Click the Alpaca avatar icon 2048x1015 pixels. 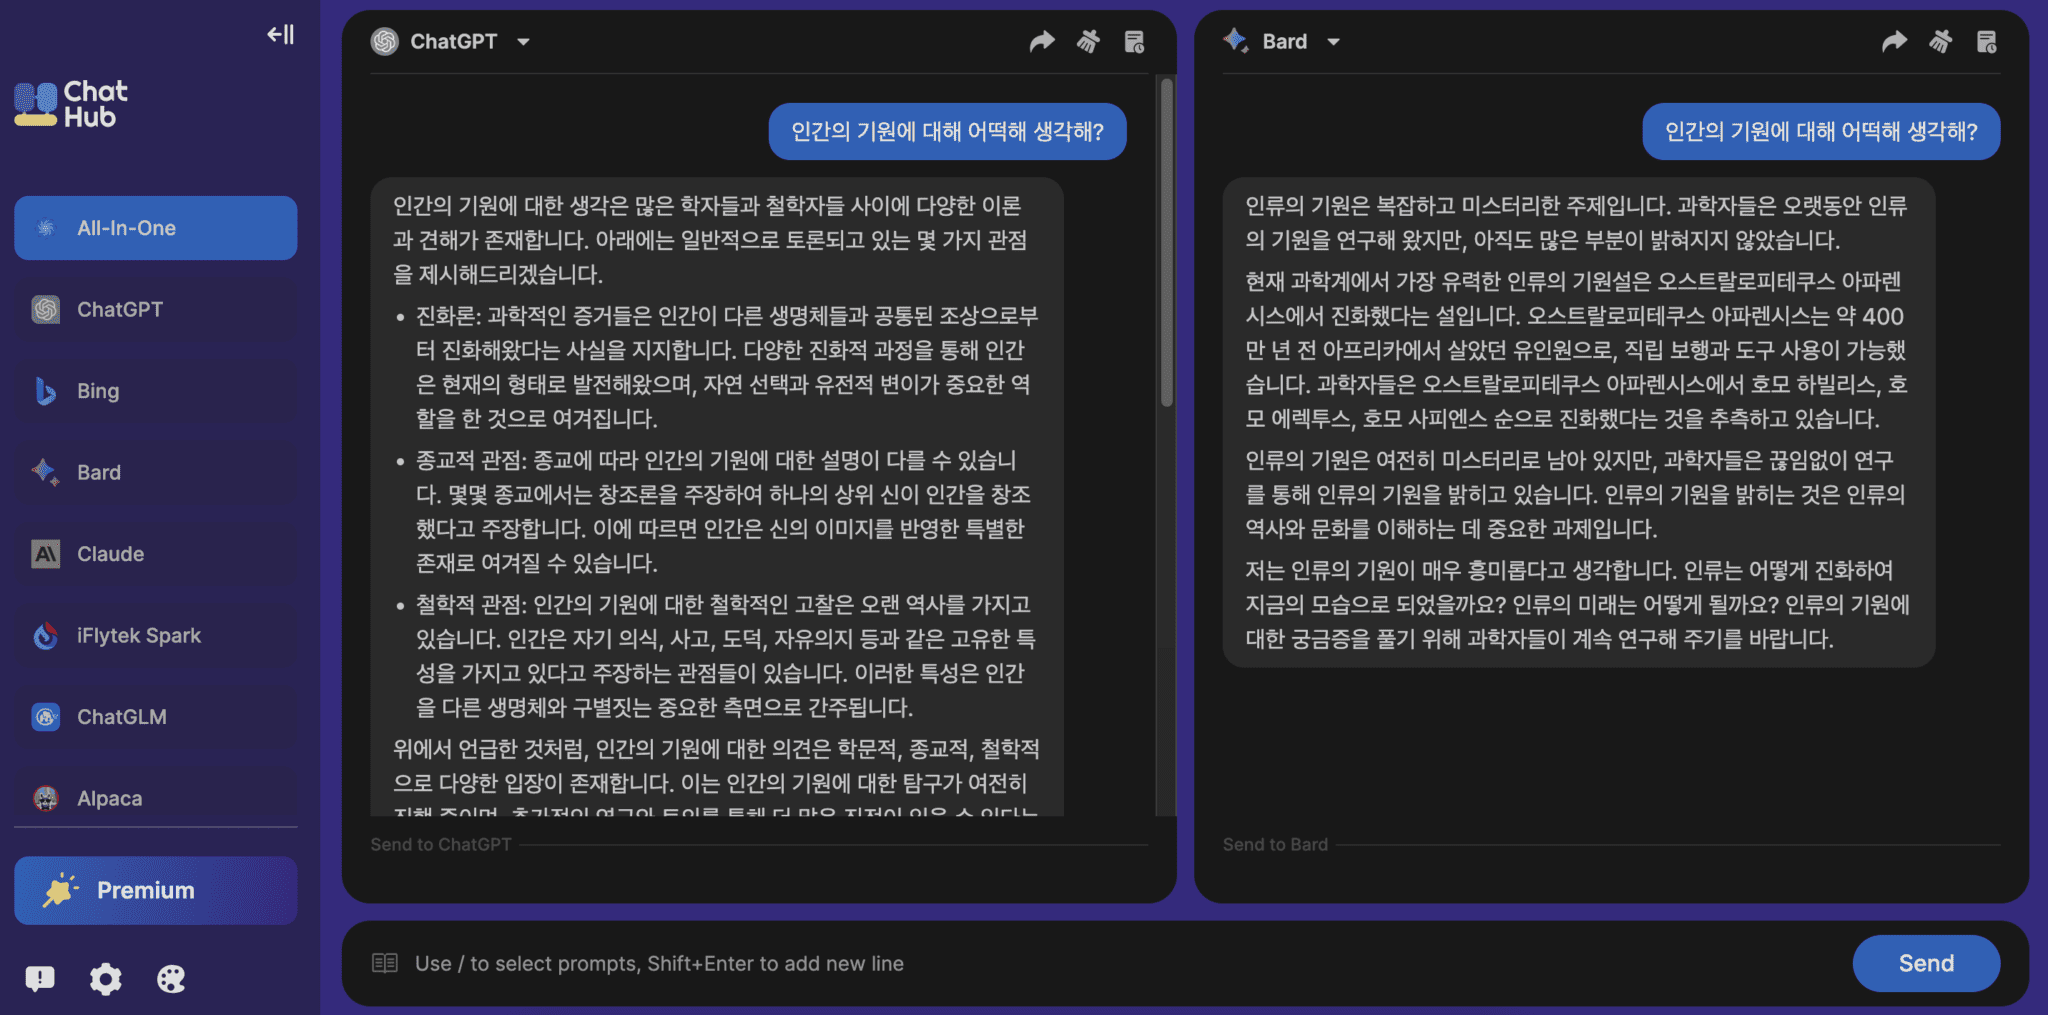[x=46, y=798]
